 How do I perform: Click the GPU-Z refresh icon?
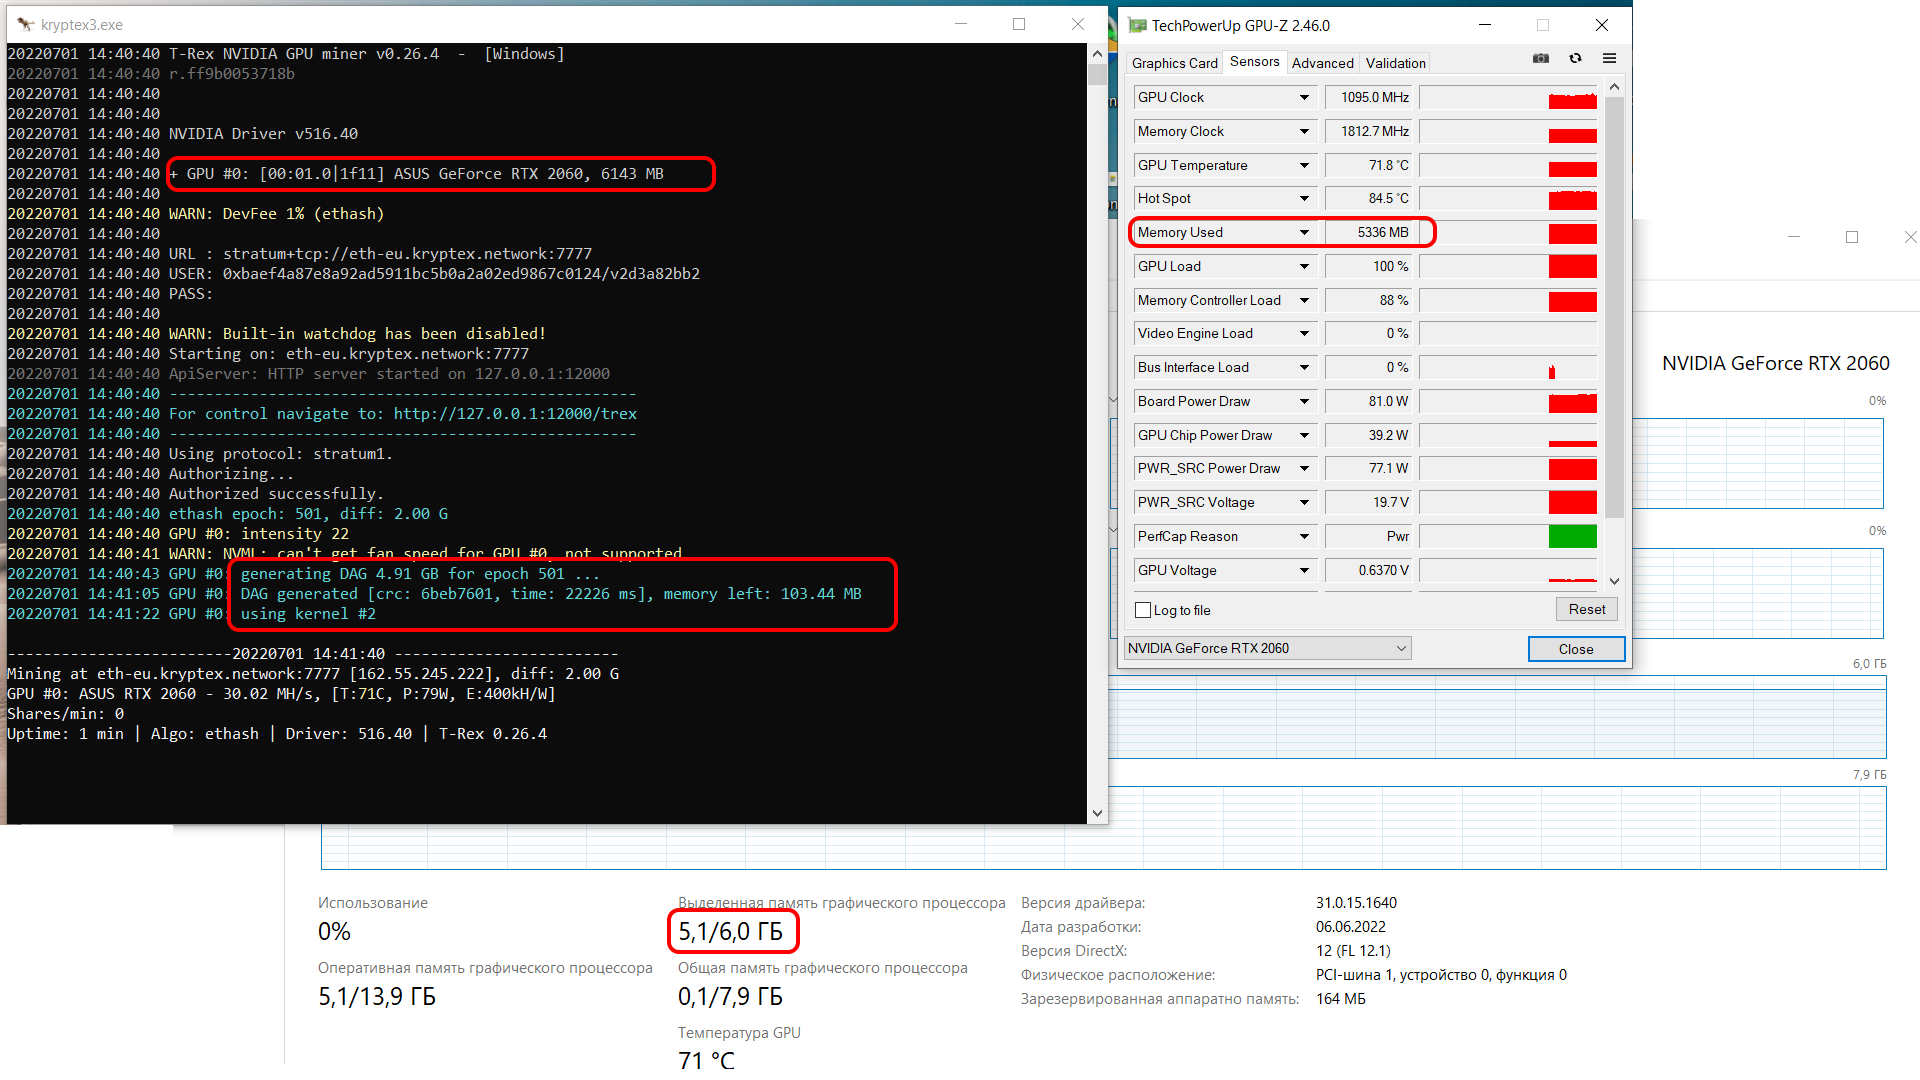(x=1576, y=59)
